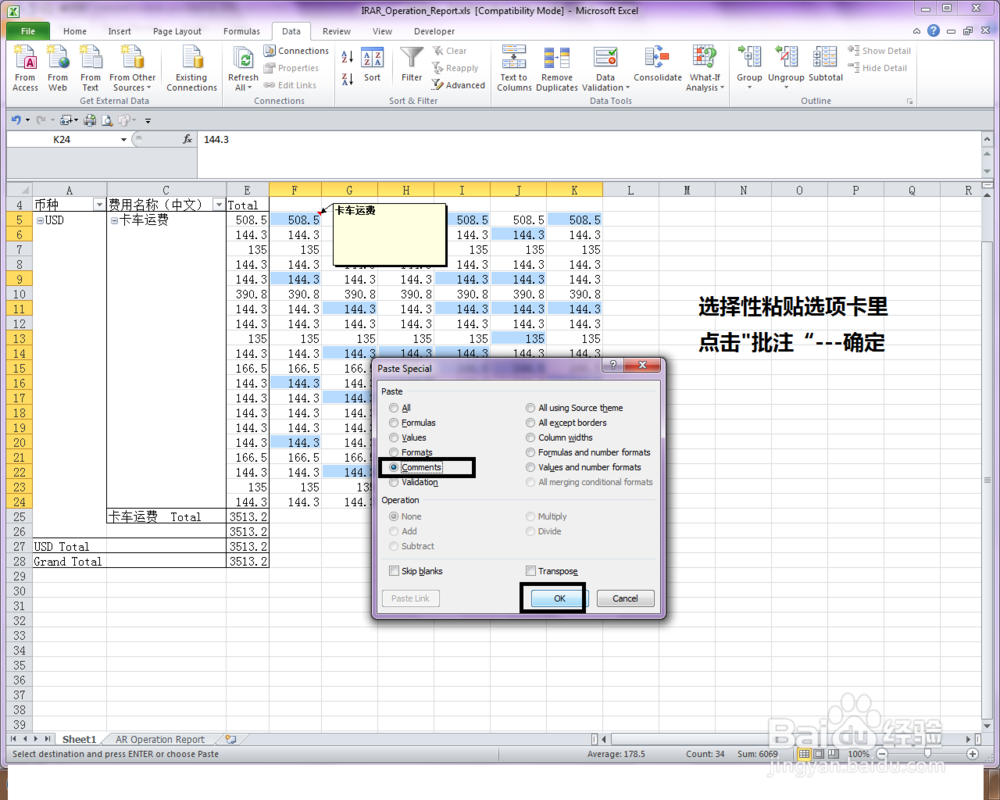
Task: Open the workbook Connections dialog
Action: click(x=296, y=50)
